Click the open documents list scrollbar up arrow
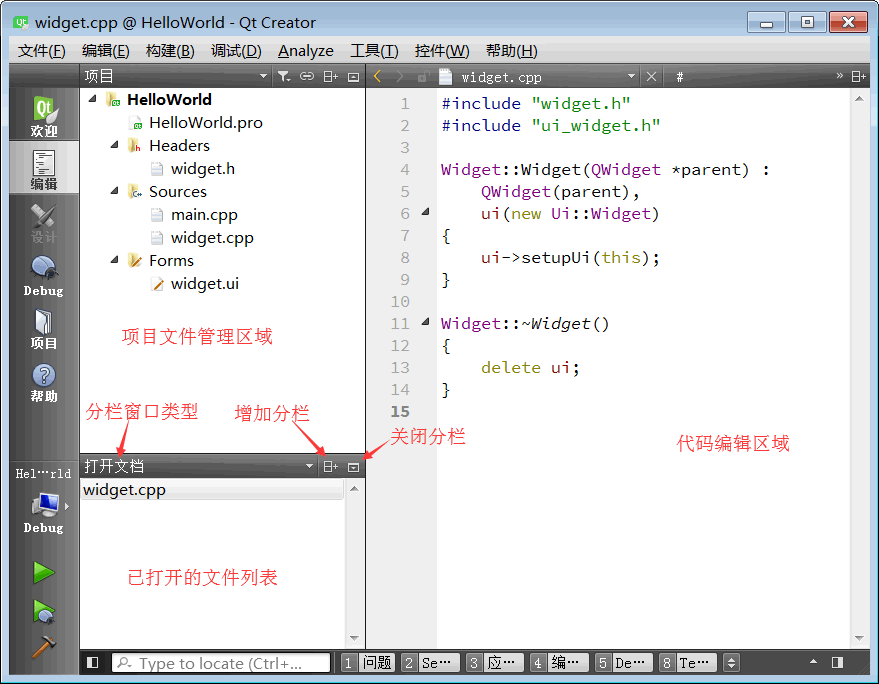The height and width of the screenshot is (684, 879). (x=354, y=489)
